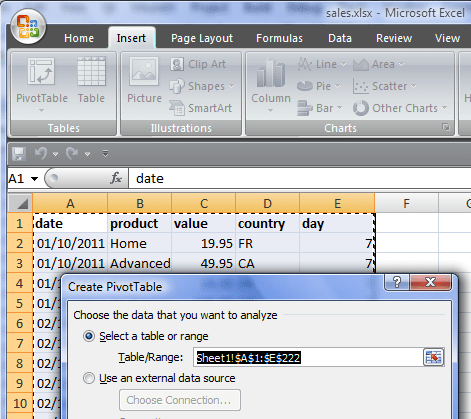
Task: Expand the Column chart dropdown arrow
Action: click(270, 110)
